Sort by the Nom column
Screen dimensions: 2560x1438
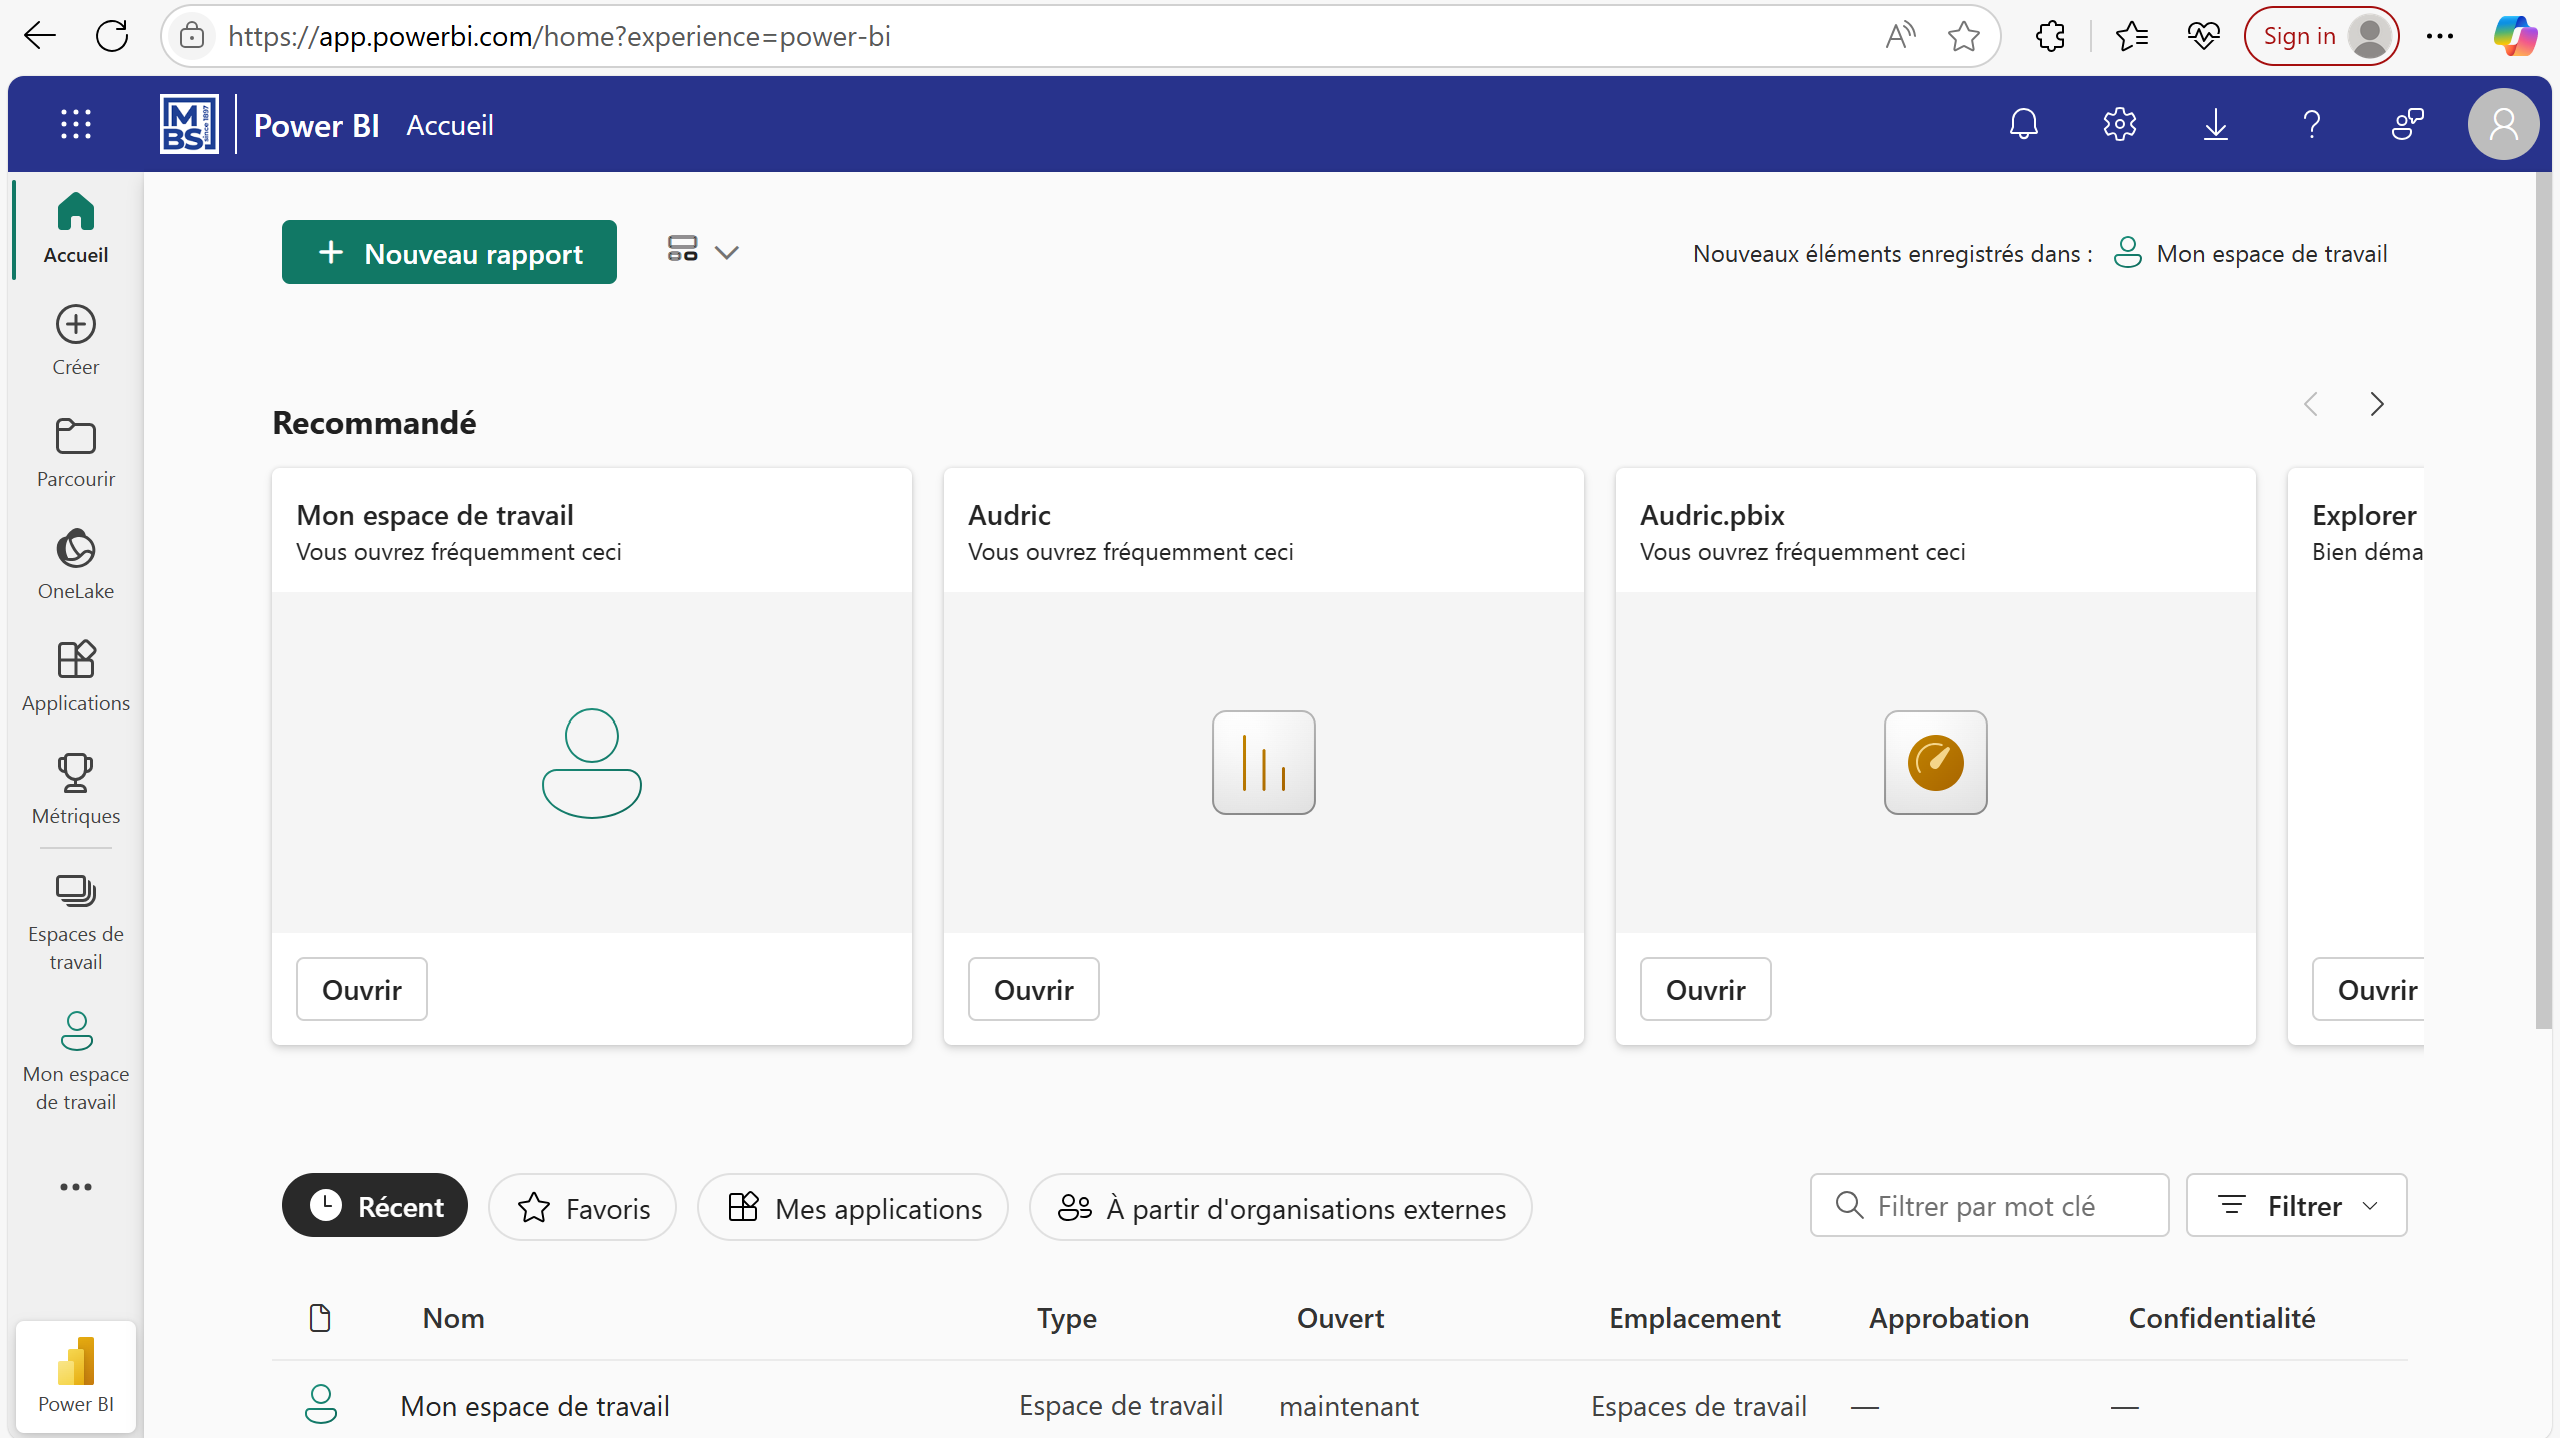click(x=453, y=1318)
